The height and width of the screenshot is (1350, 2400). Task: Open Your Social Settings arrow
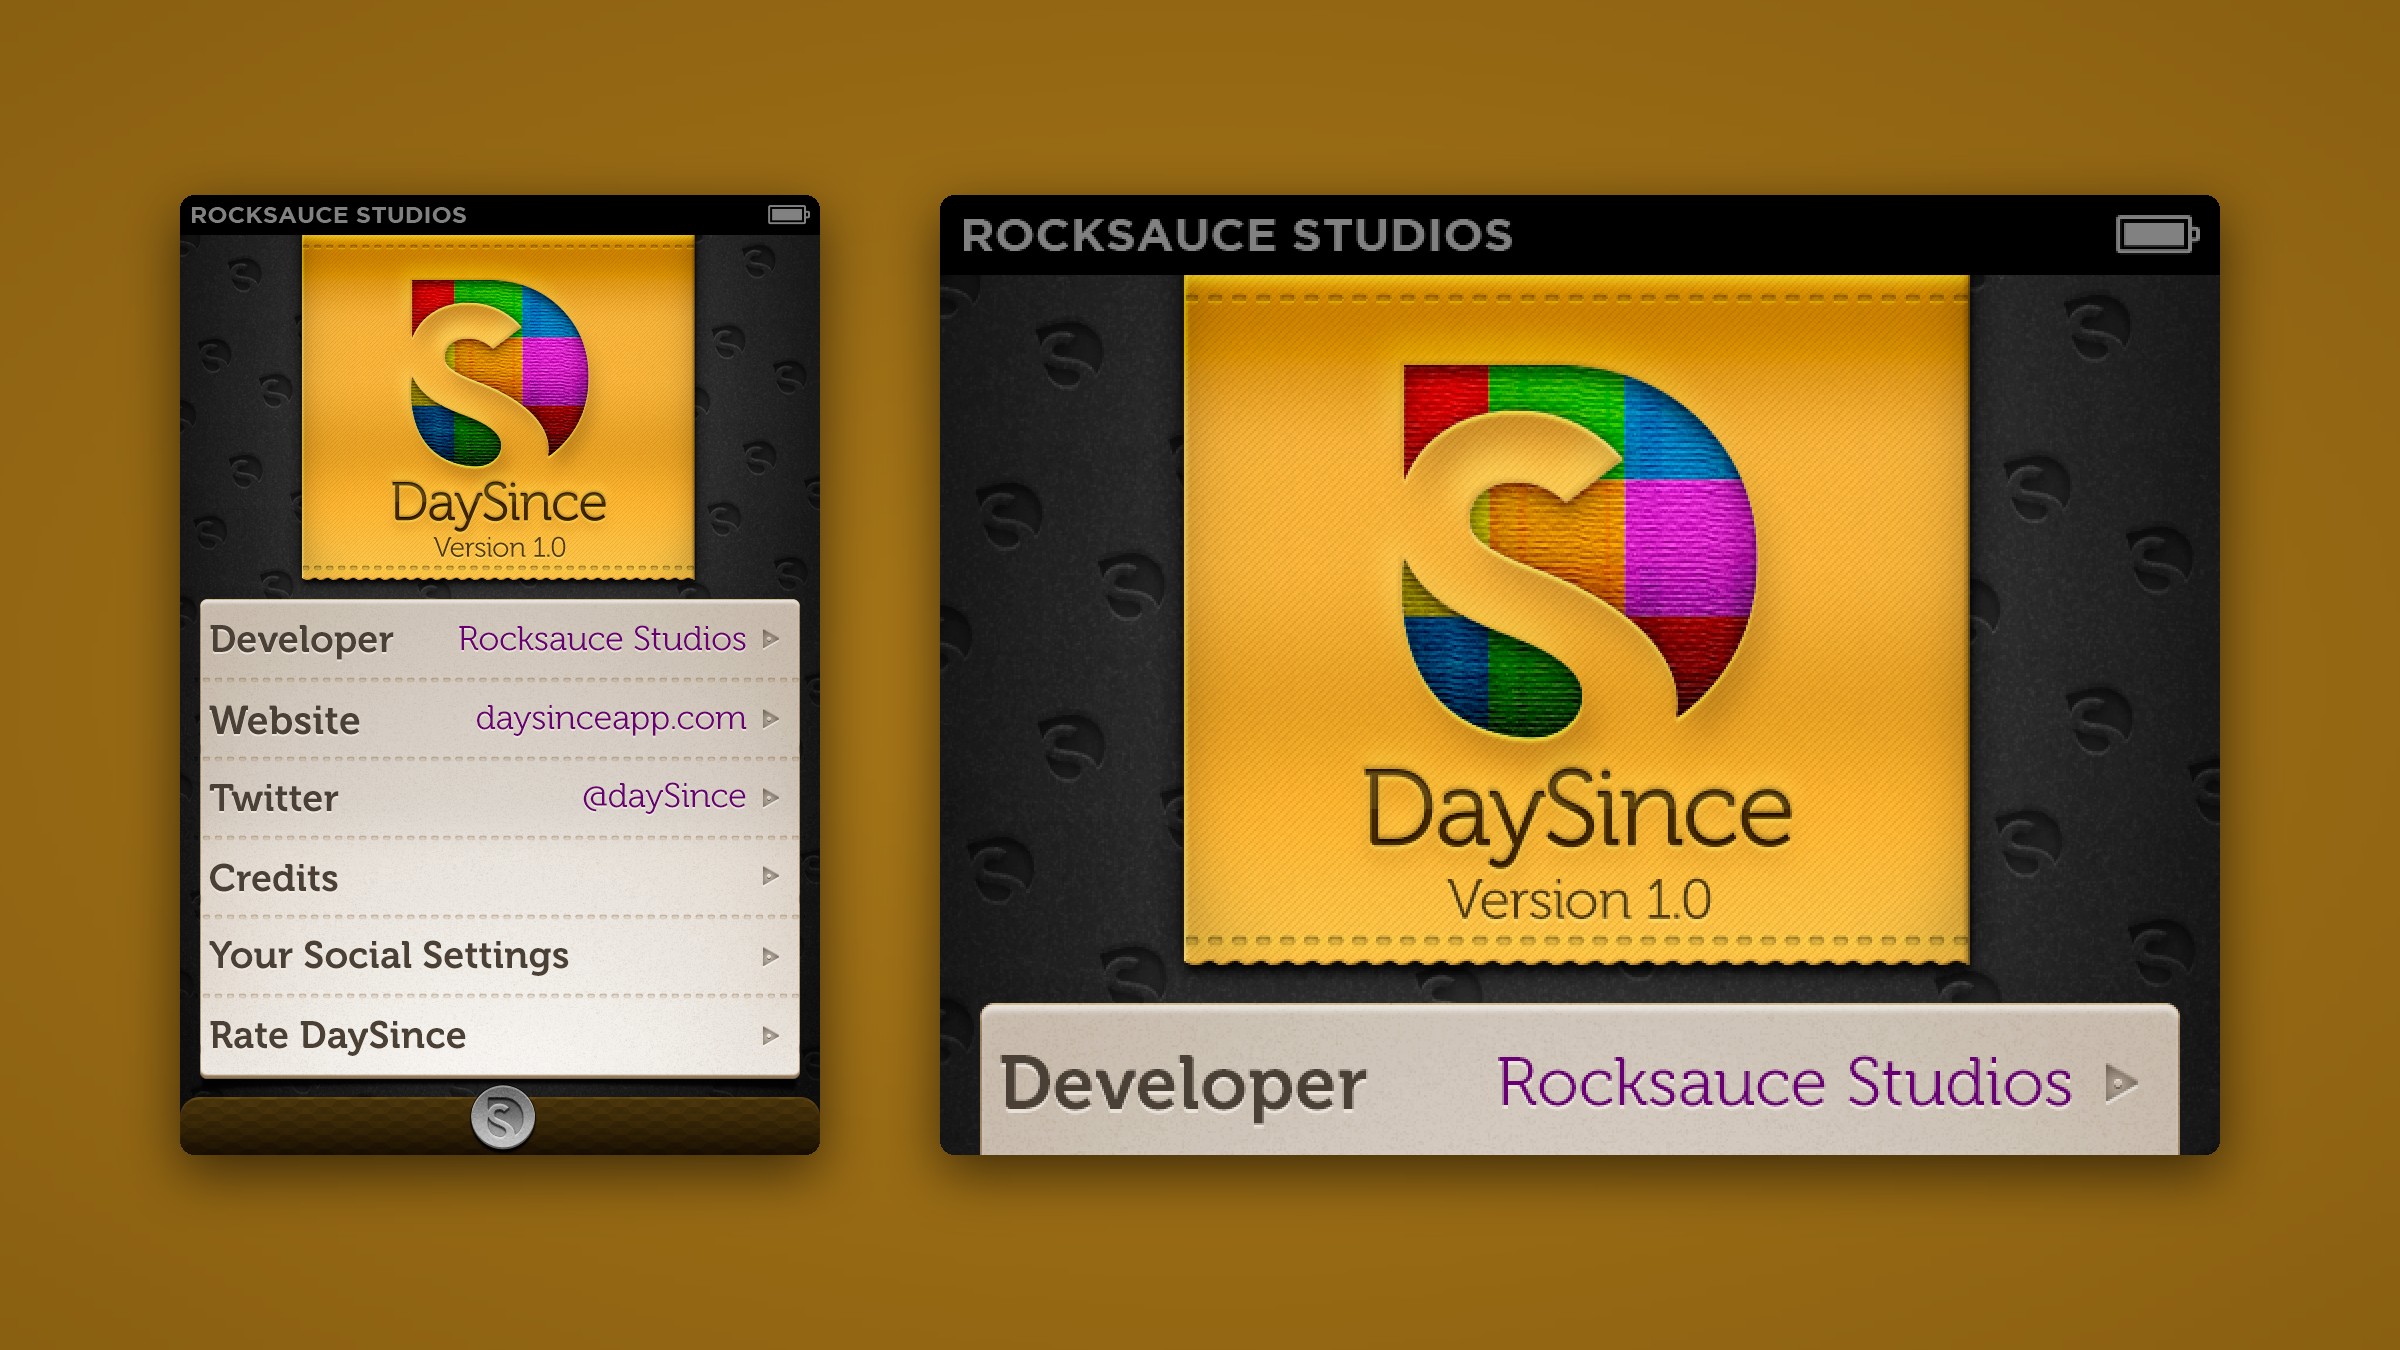click(x=770, y=956)
